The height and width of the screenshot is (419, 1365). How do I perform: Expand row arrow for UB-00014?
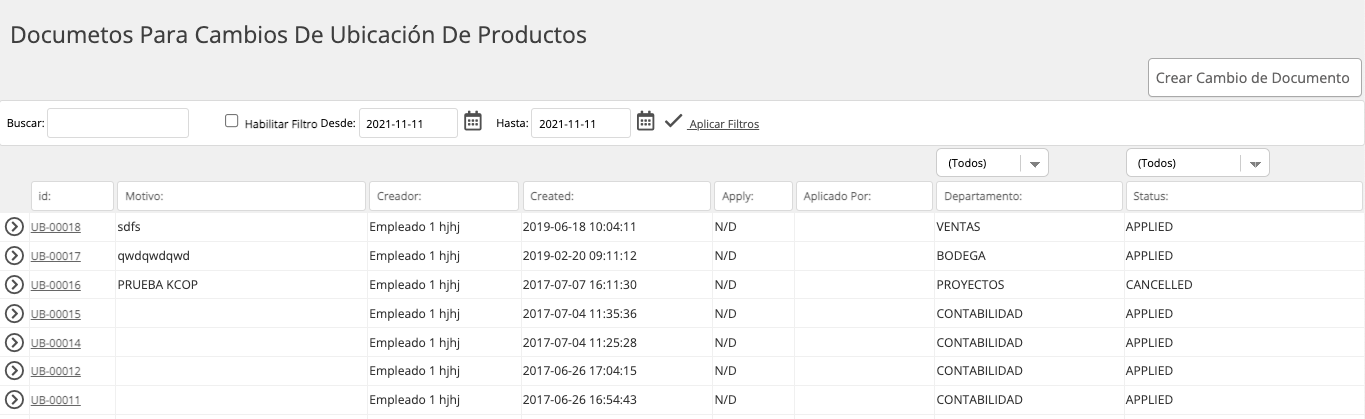point(15,343)
